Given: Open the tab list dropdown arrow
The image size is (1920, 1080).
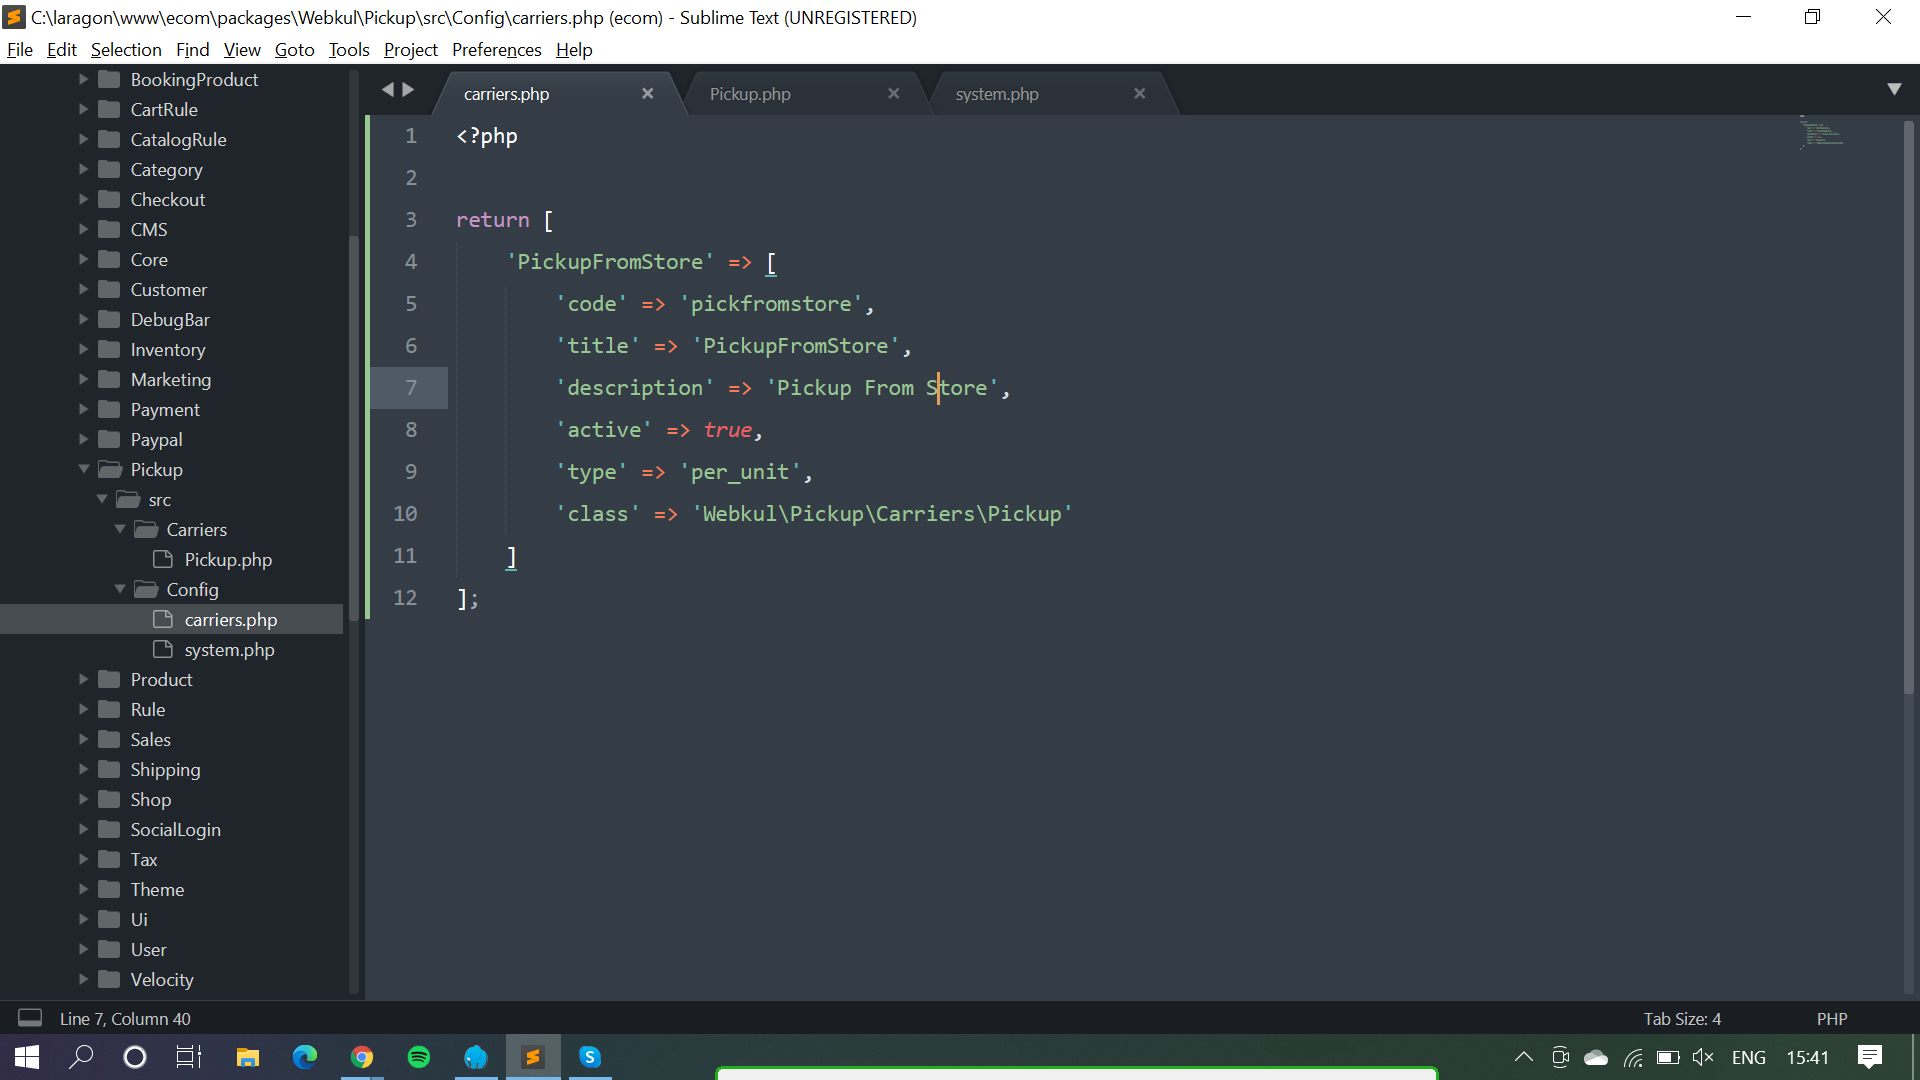Looking at the screenshot, I should tap(1894, 89).
